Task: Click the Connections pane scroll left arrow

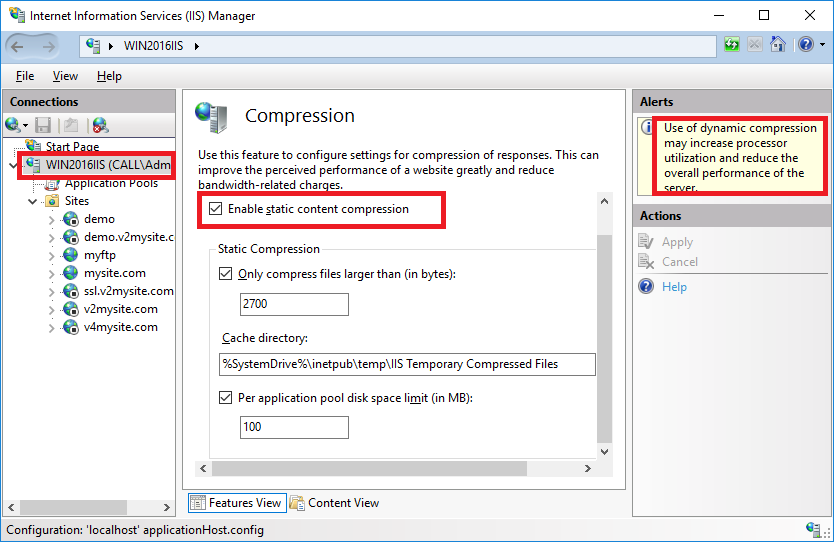Action: 11,507
